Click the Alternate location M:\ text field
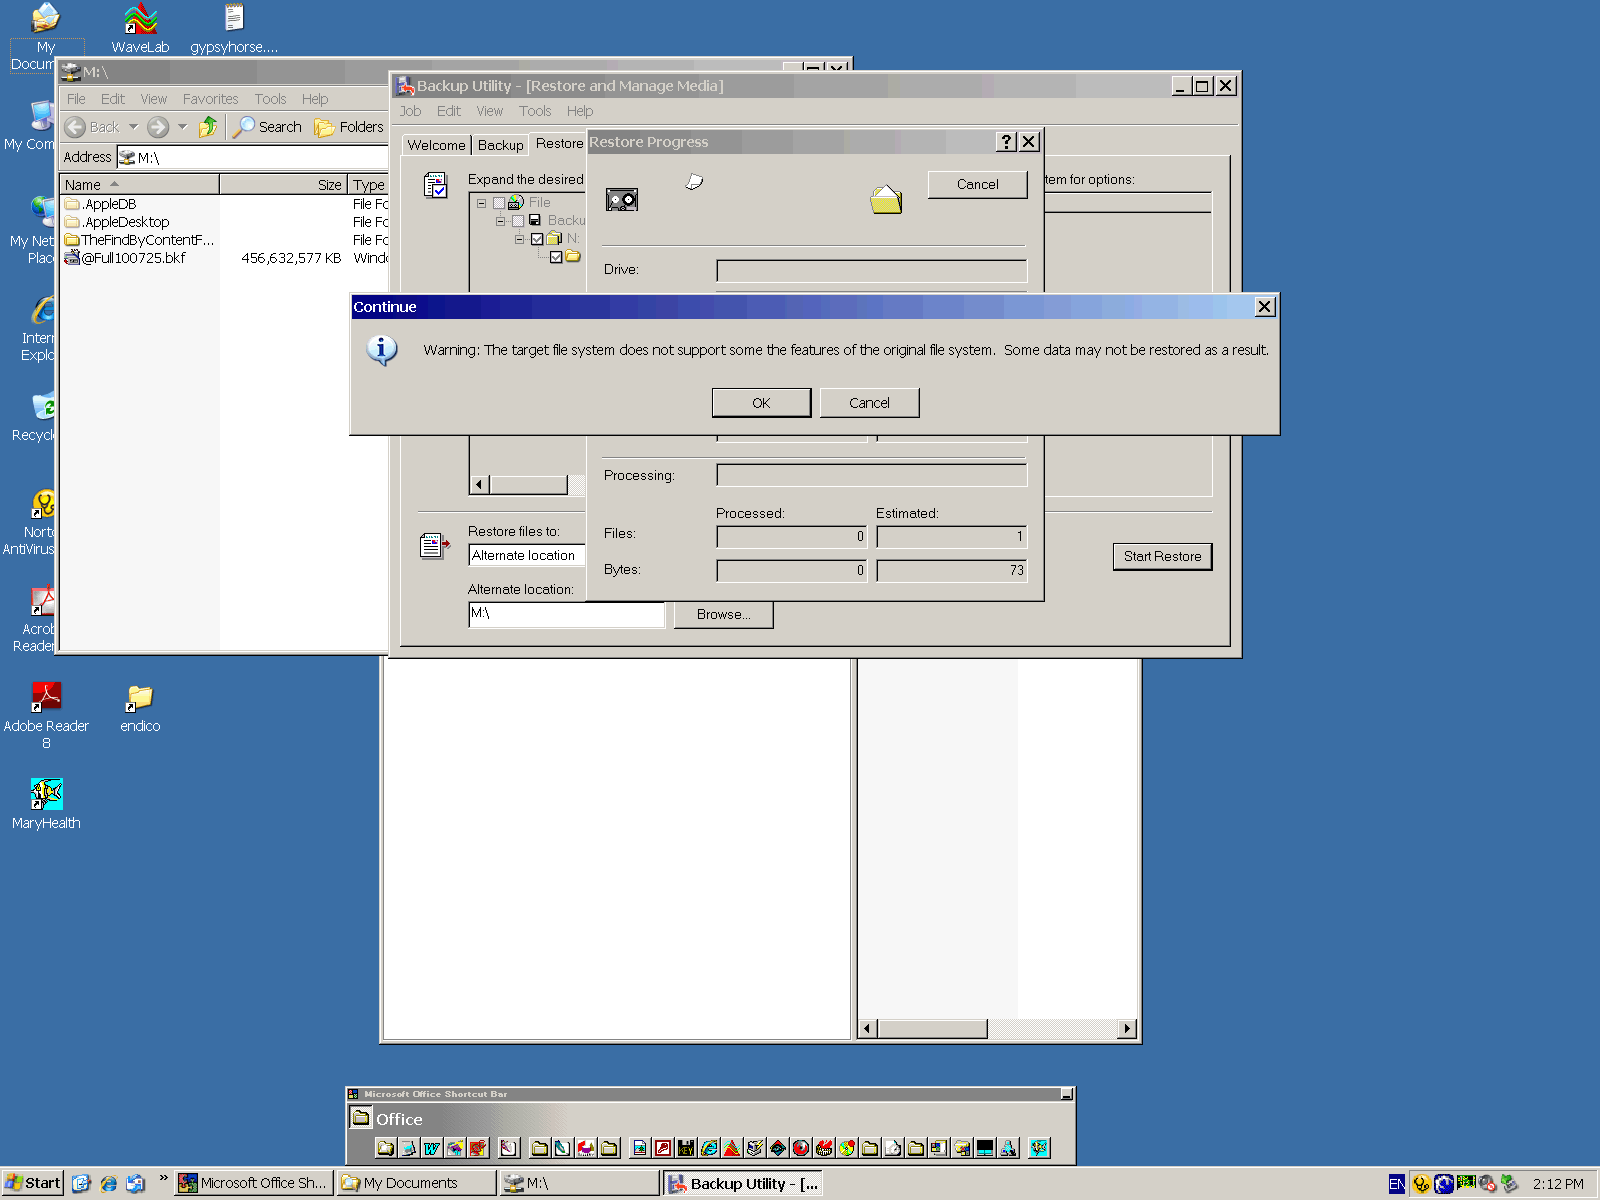The width and height of the screenshot is (1600, 1200). pyautogui.click(x=566, y=614)
